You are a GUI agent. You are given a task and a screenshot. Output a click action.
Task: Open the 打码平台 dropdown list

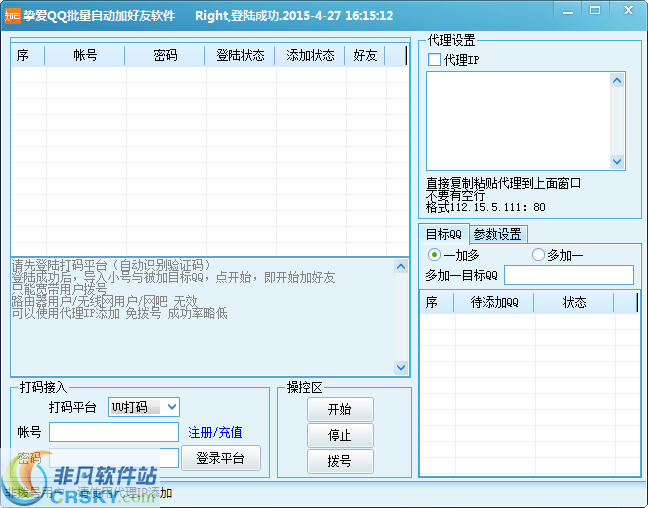172,407
